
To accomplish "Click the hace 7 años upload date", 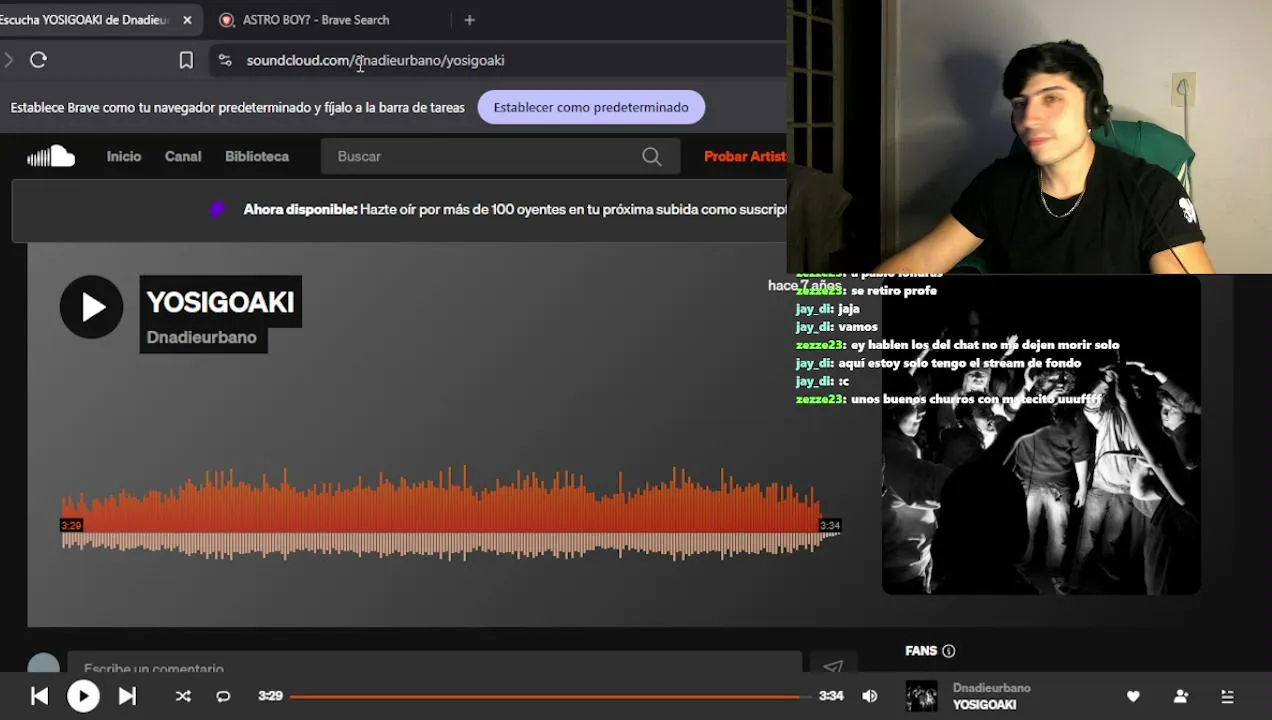I will pyautogui.click(x=804, y=285).
